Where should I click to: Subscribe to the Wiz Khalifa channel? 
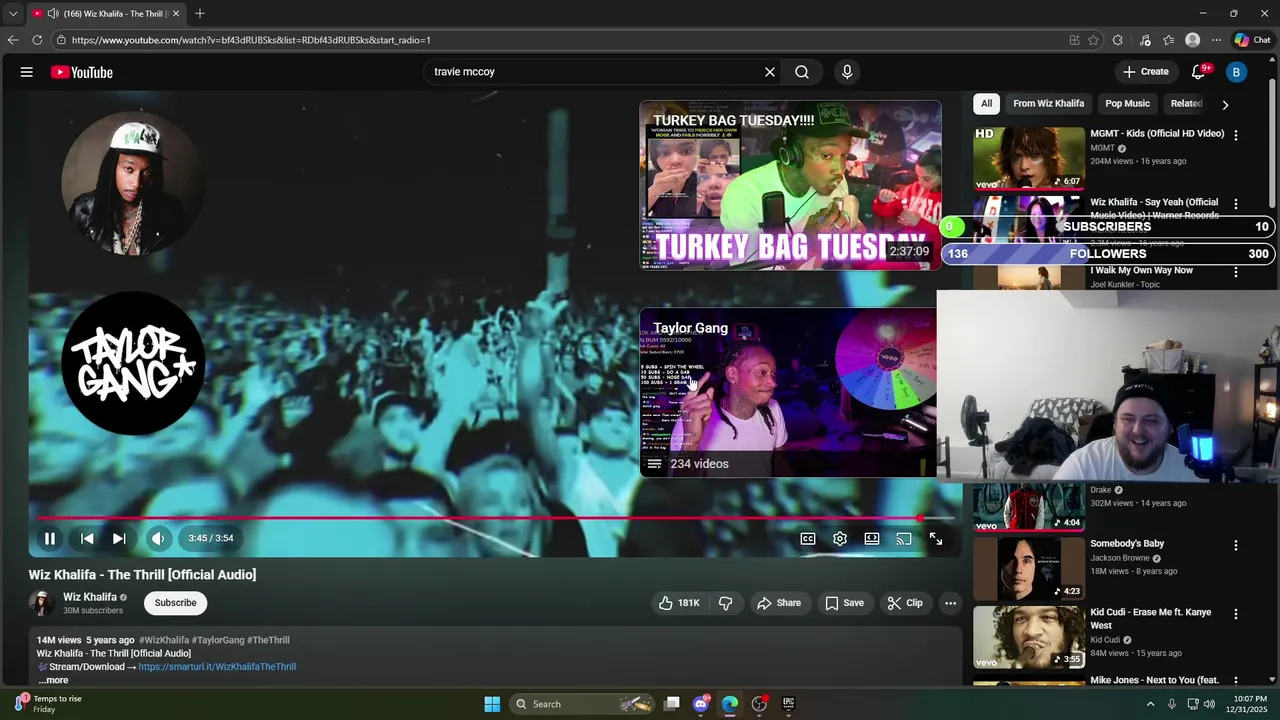click(x=175, y=603)
